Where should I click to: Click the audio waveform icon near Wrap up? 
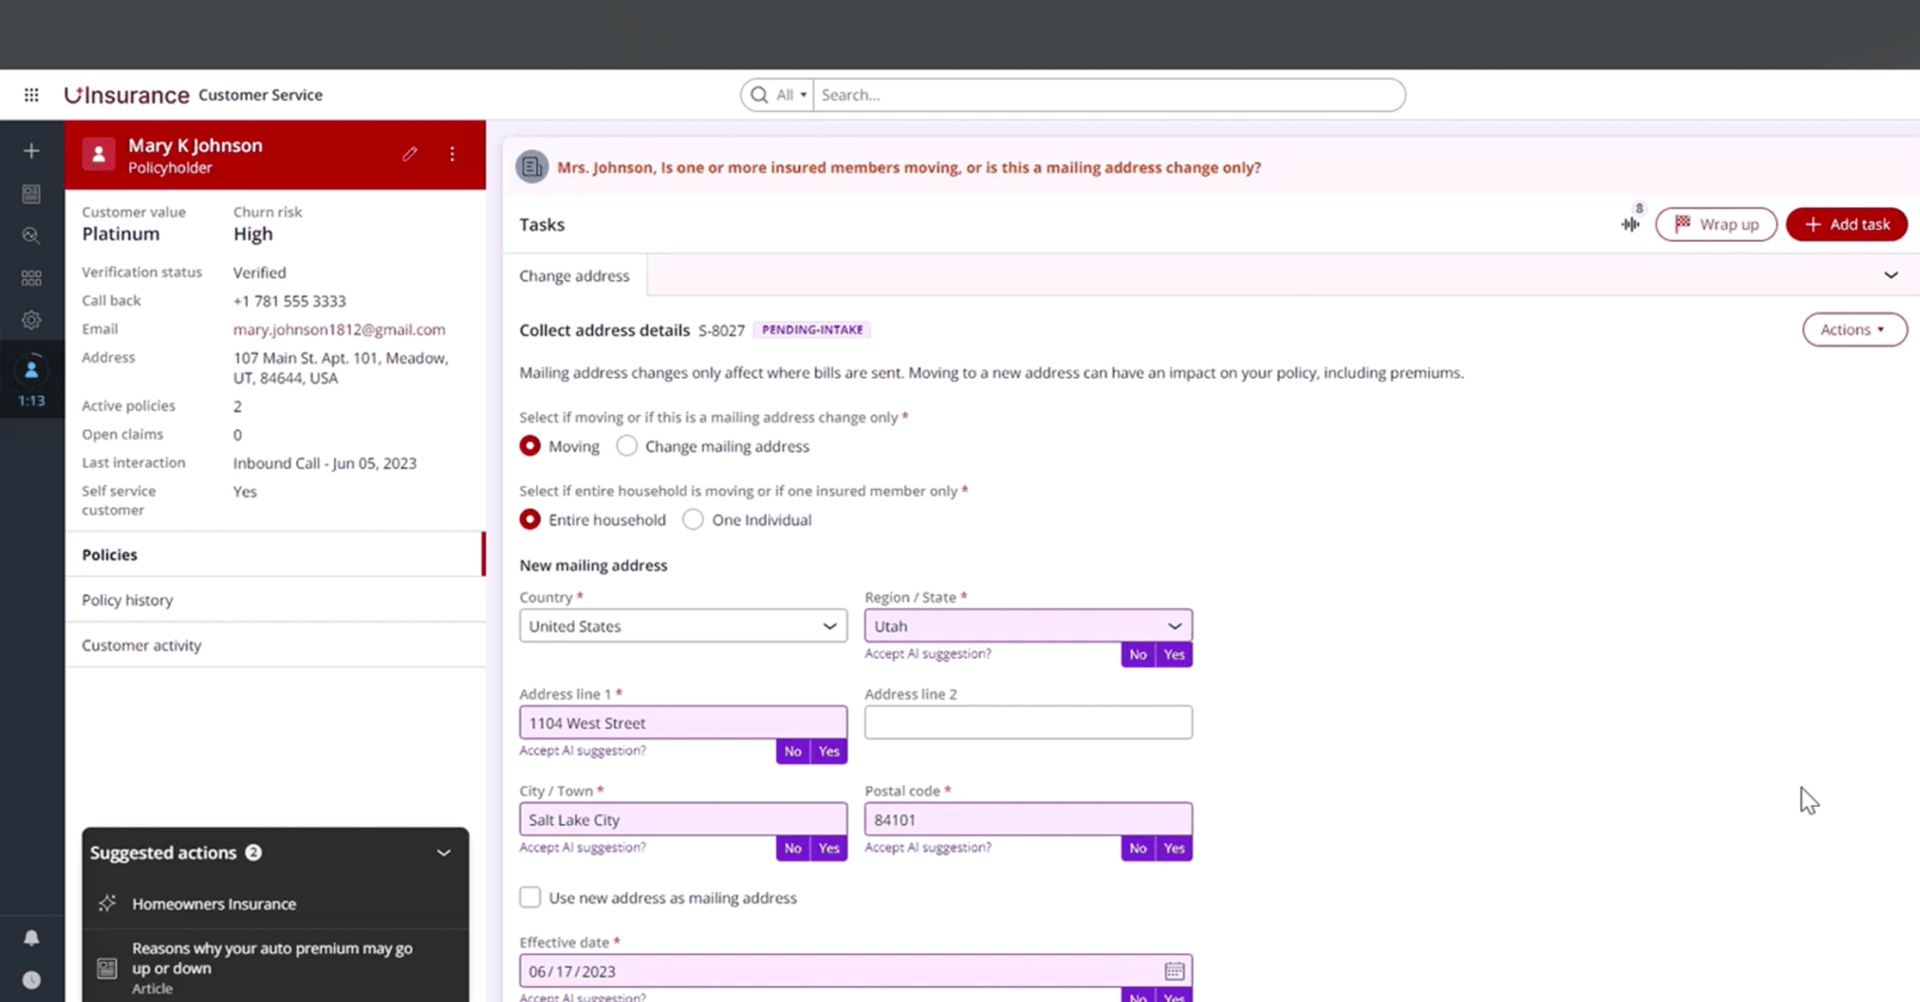tap(1630, 224)
